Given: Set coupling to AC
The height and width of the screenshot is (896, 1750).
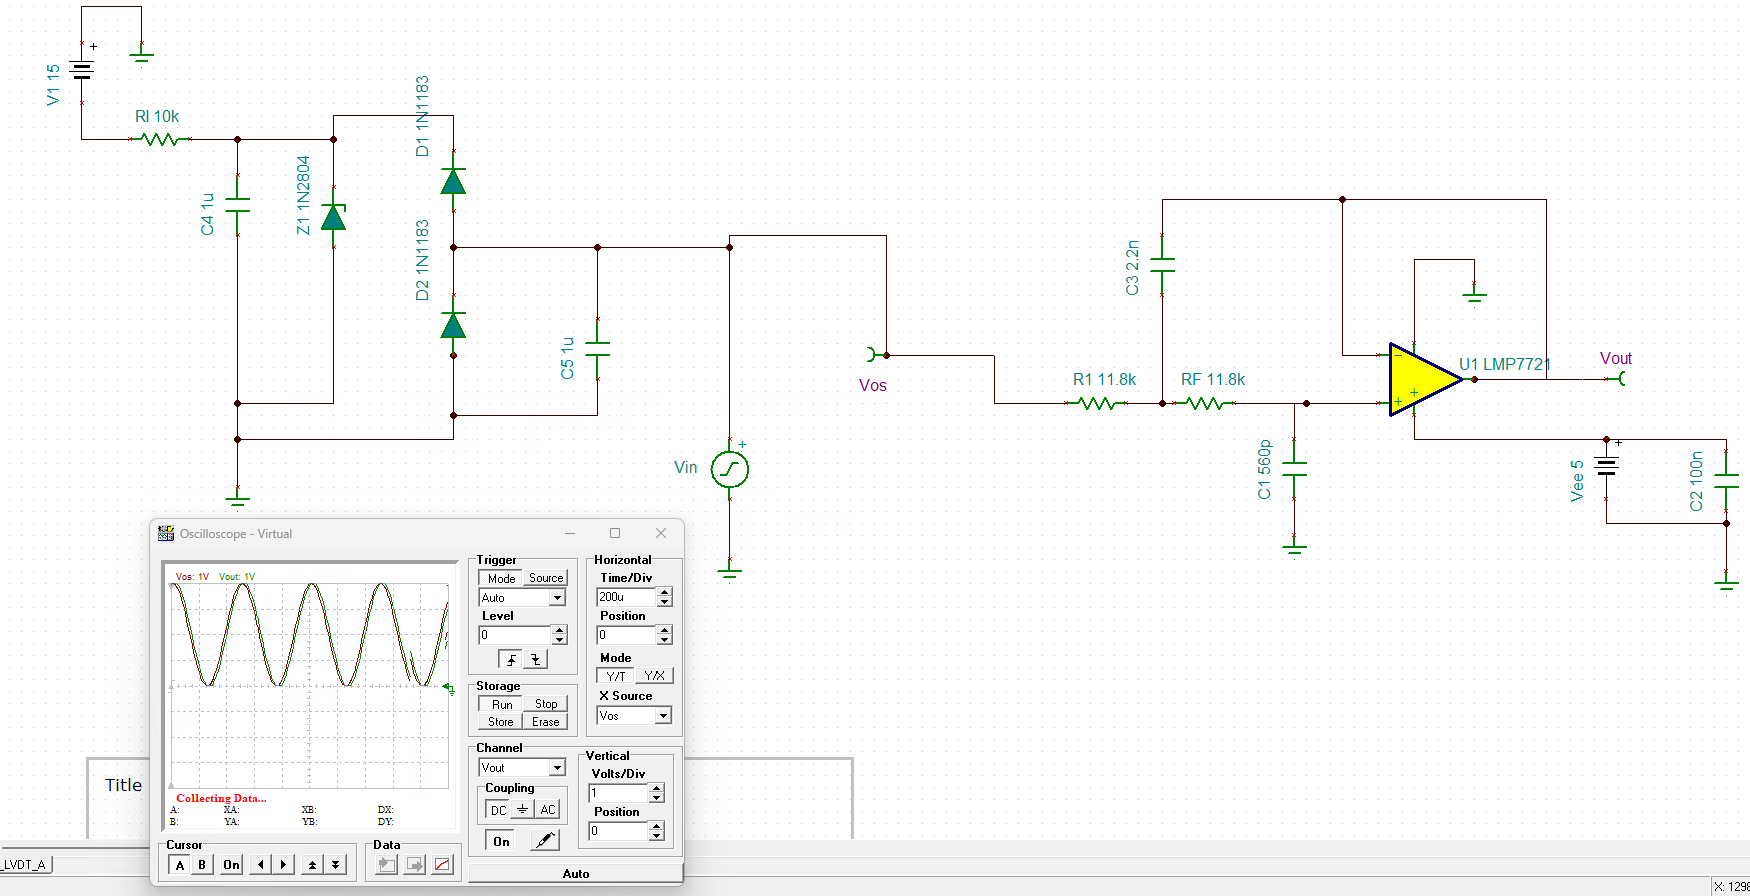Looking at the screenshot, I should coord(547,809).
